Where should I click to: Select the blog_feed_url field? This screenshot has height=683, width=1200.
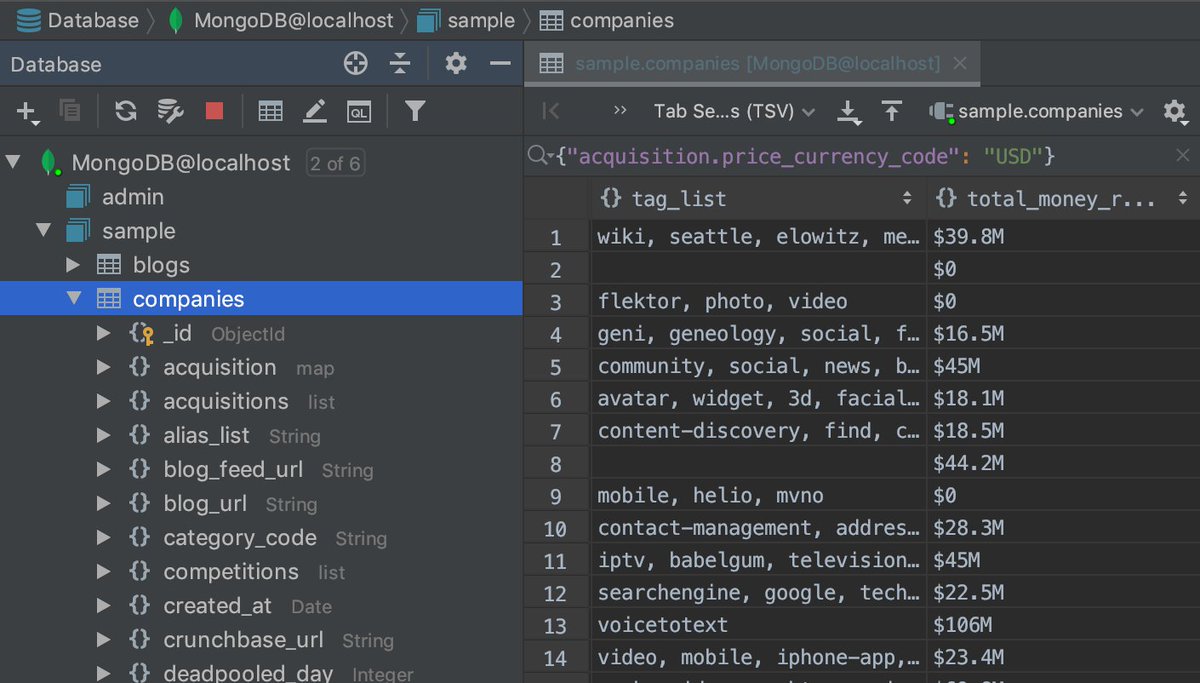pyautogui.click(x=233, y=469)
